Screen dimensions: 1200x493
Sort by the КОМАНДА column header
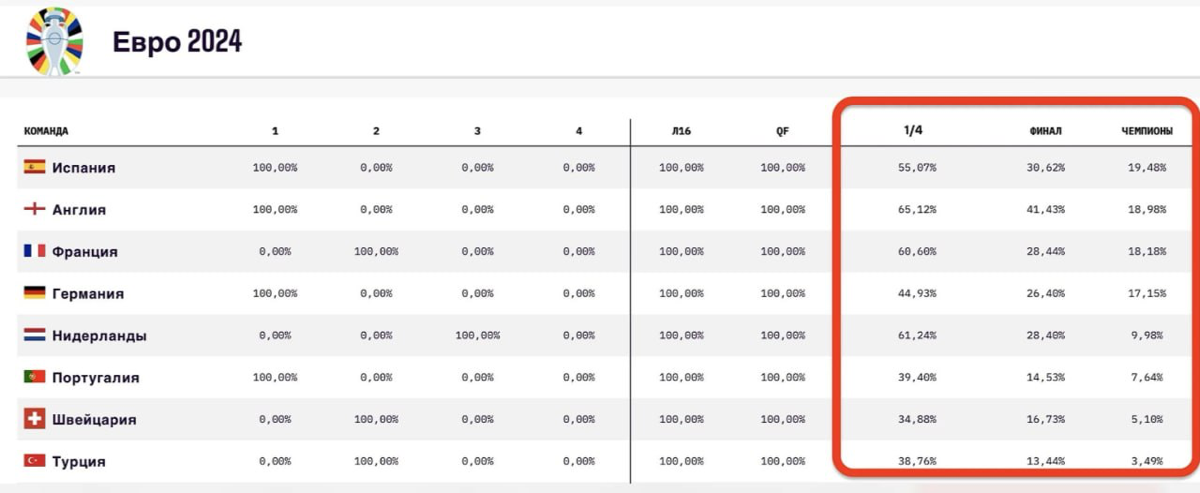46,131
